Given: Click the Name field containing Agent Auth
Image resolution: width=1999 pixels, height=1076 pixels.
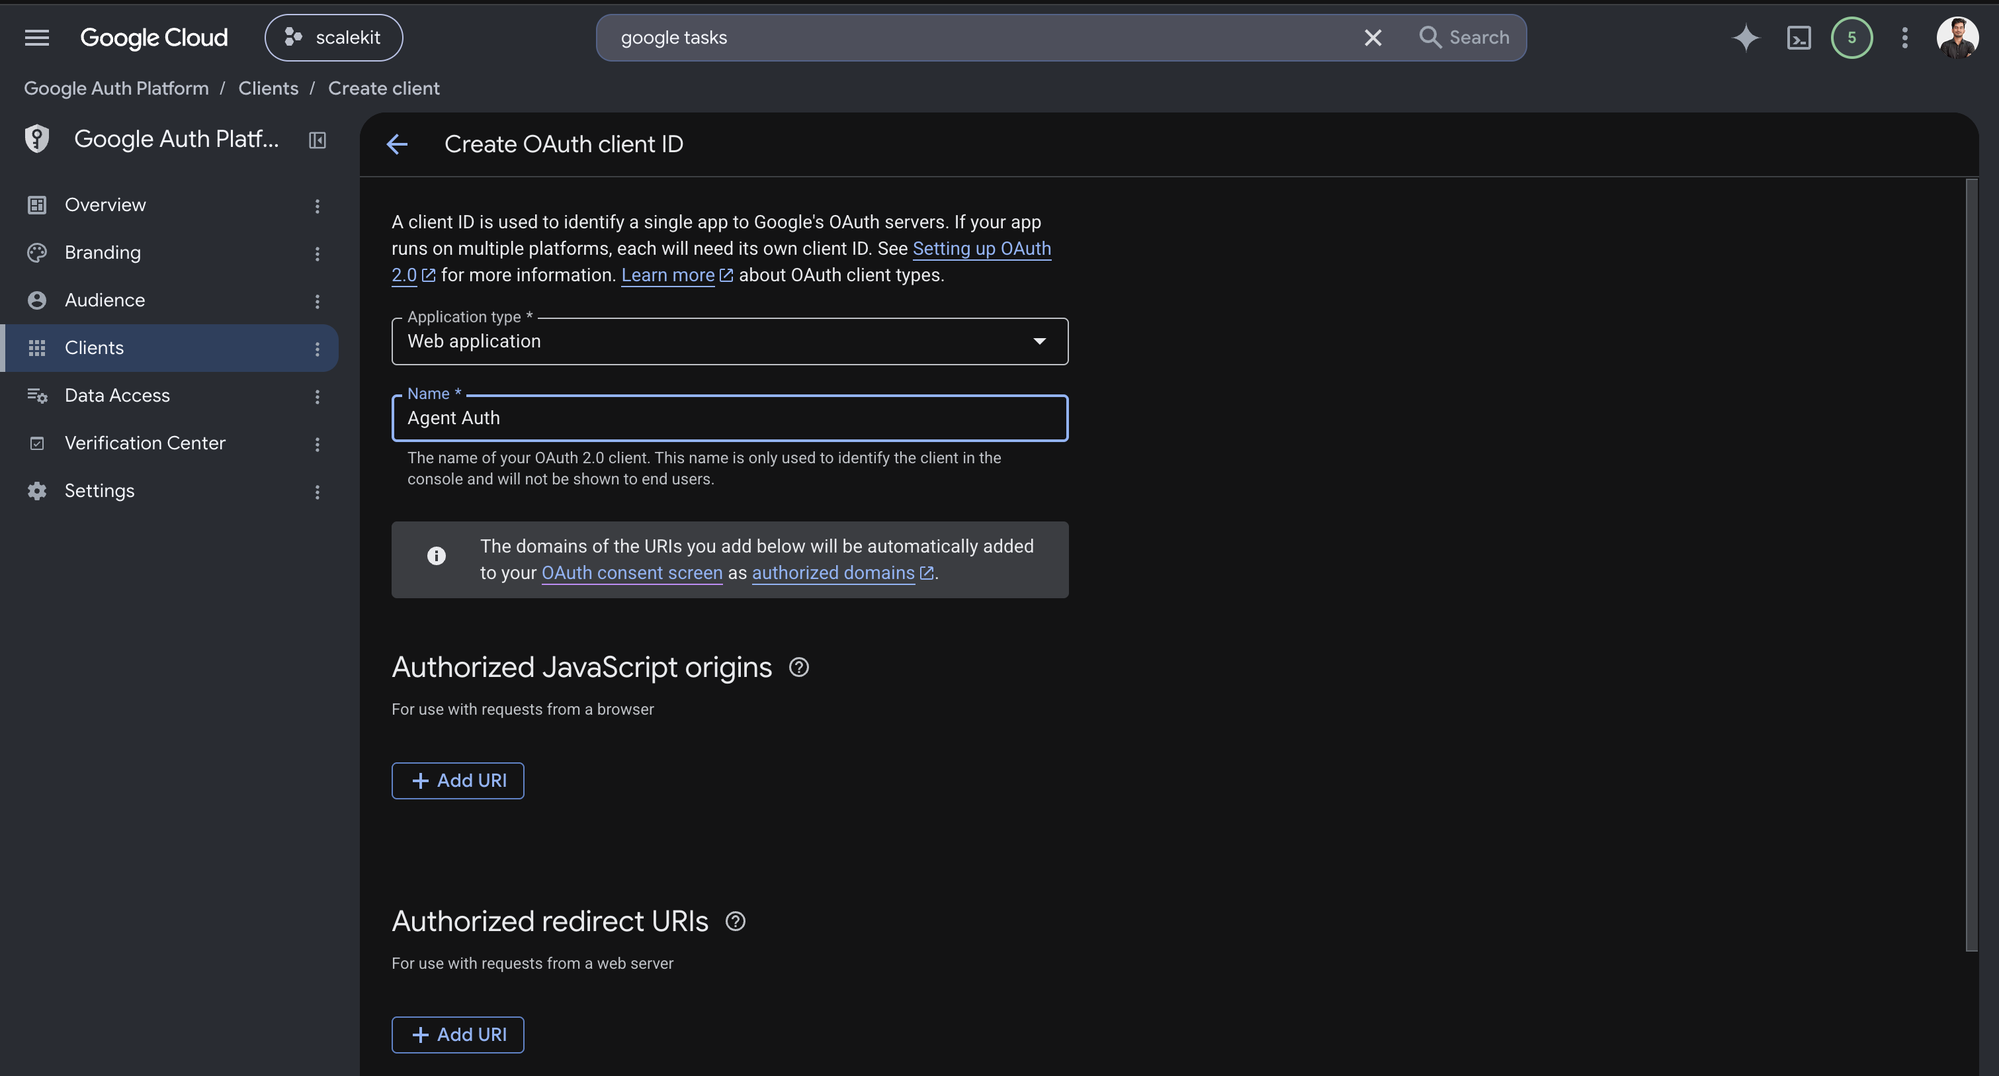Looking at the screenshot, I should pyautogui.click(x=730, y=418).
